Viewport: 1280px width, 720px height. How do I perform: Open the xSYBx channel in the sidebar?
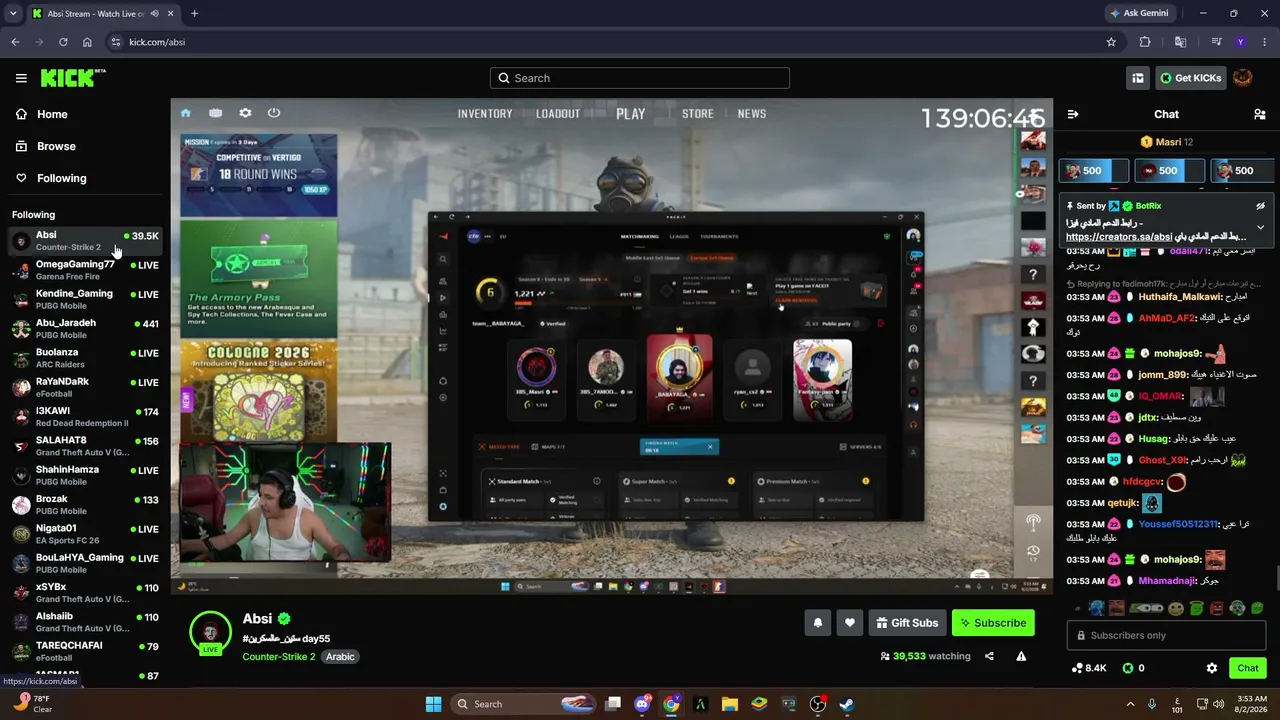pyautogui.click(x=85, y=593)
